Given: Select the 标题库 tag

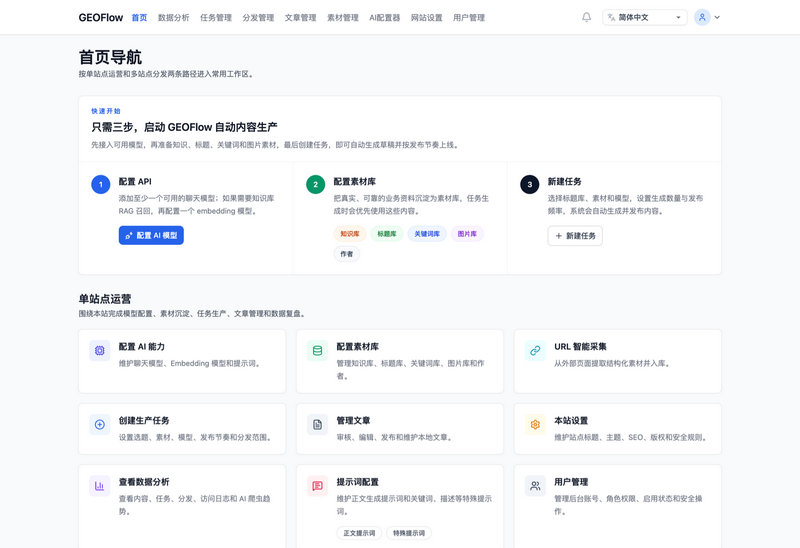Looking at the screenshot, I should [x=387, y=234].
